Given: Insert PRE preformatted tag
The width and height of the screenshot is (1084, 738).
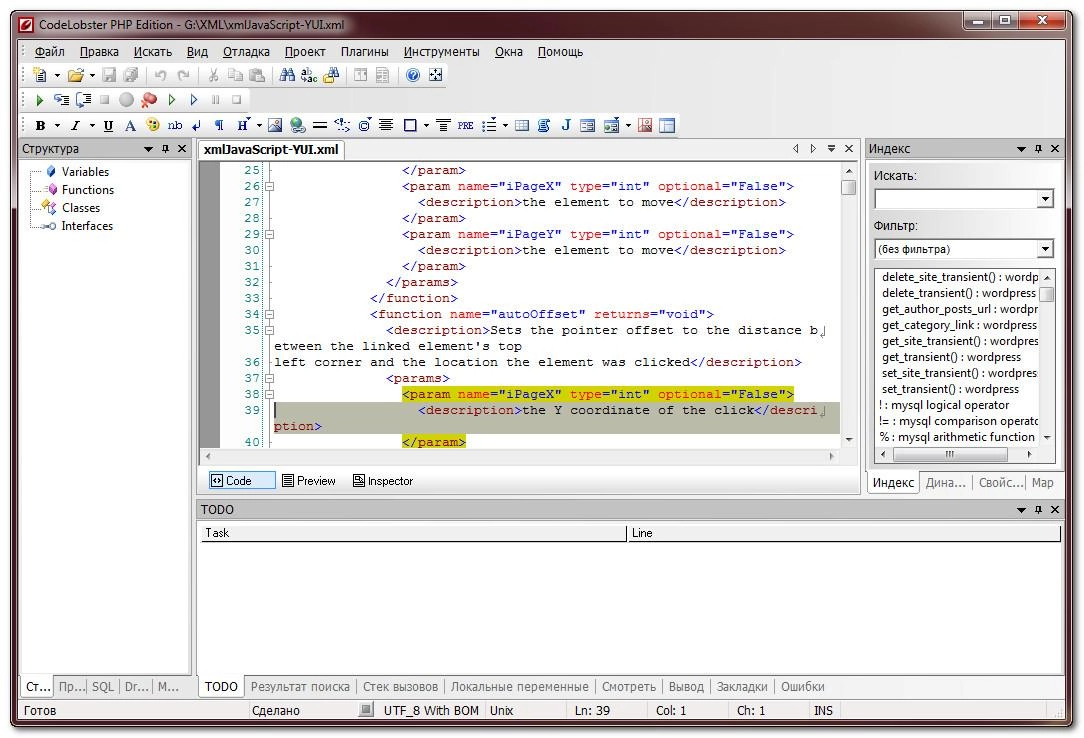Looking at the screenshot, I should coord(465,125).
